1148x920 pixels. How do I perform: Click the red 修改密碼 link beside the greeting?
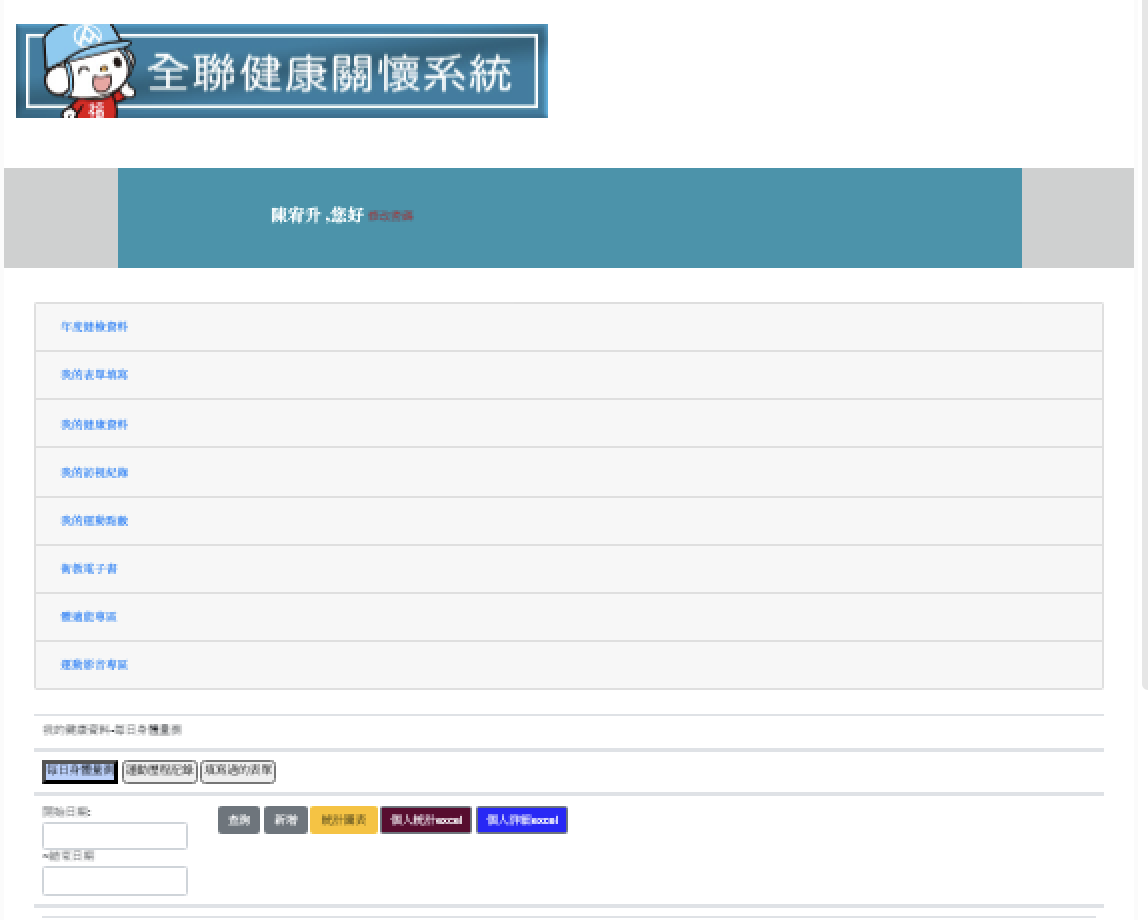[x=390, y=216]
